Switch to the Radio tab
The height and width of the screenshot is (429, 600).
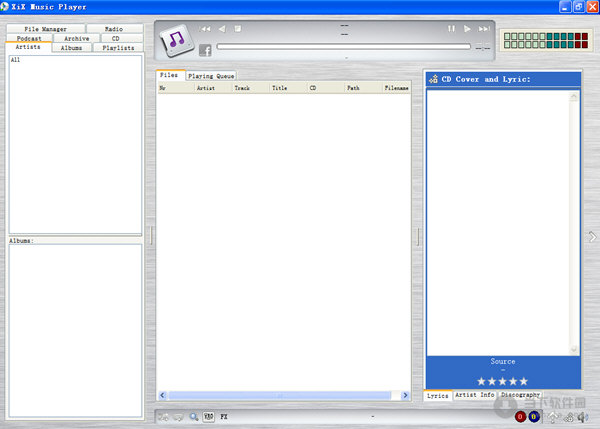tap(114, 29)
